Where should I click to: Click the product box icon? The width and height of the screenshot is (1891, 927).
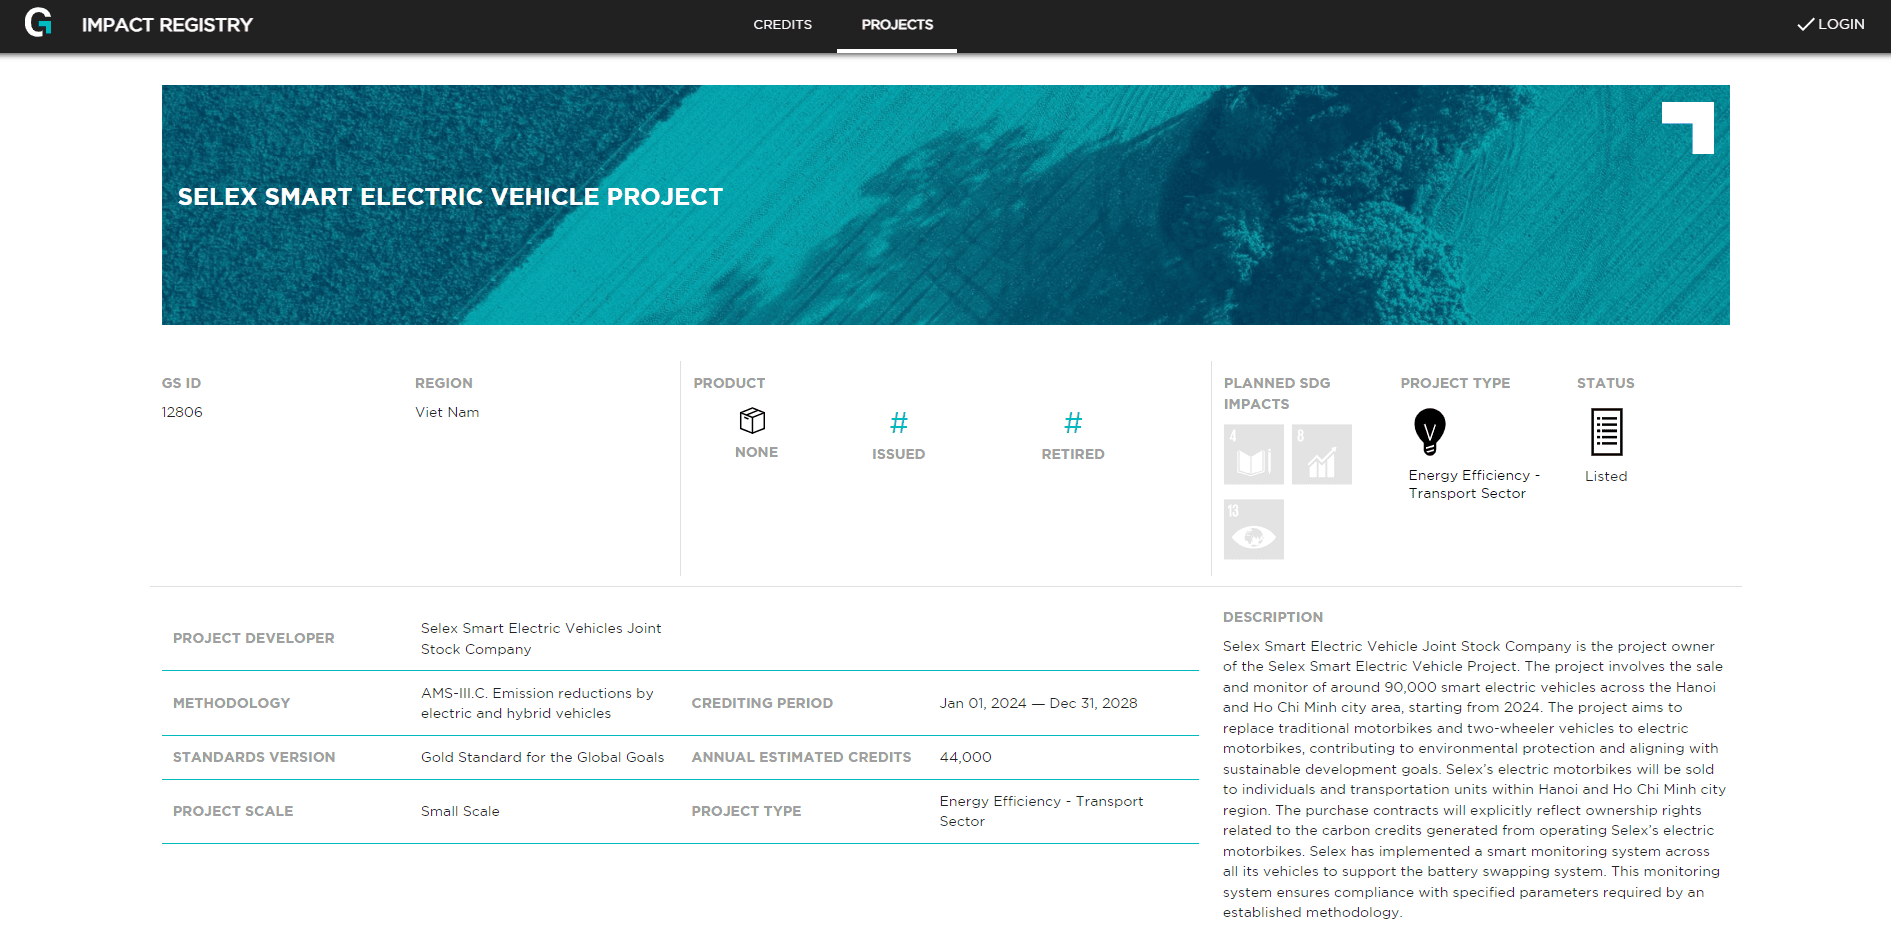point(753,421)
